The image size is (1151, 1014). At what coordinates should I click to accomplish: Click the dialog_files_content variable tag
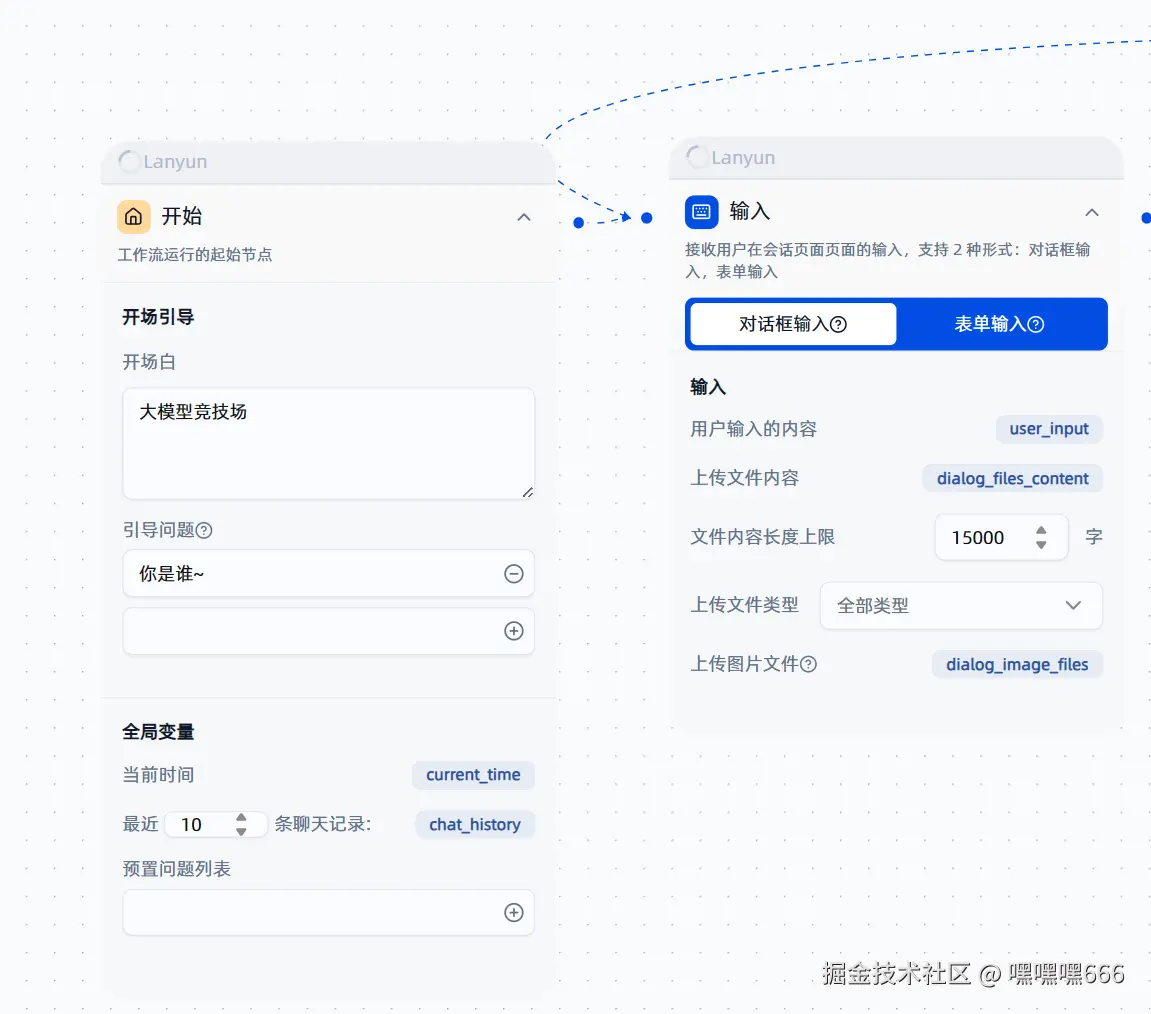(x=1012, y=479)
